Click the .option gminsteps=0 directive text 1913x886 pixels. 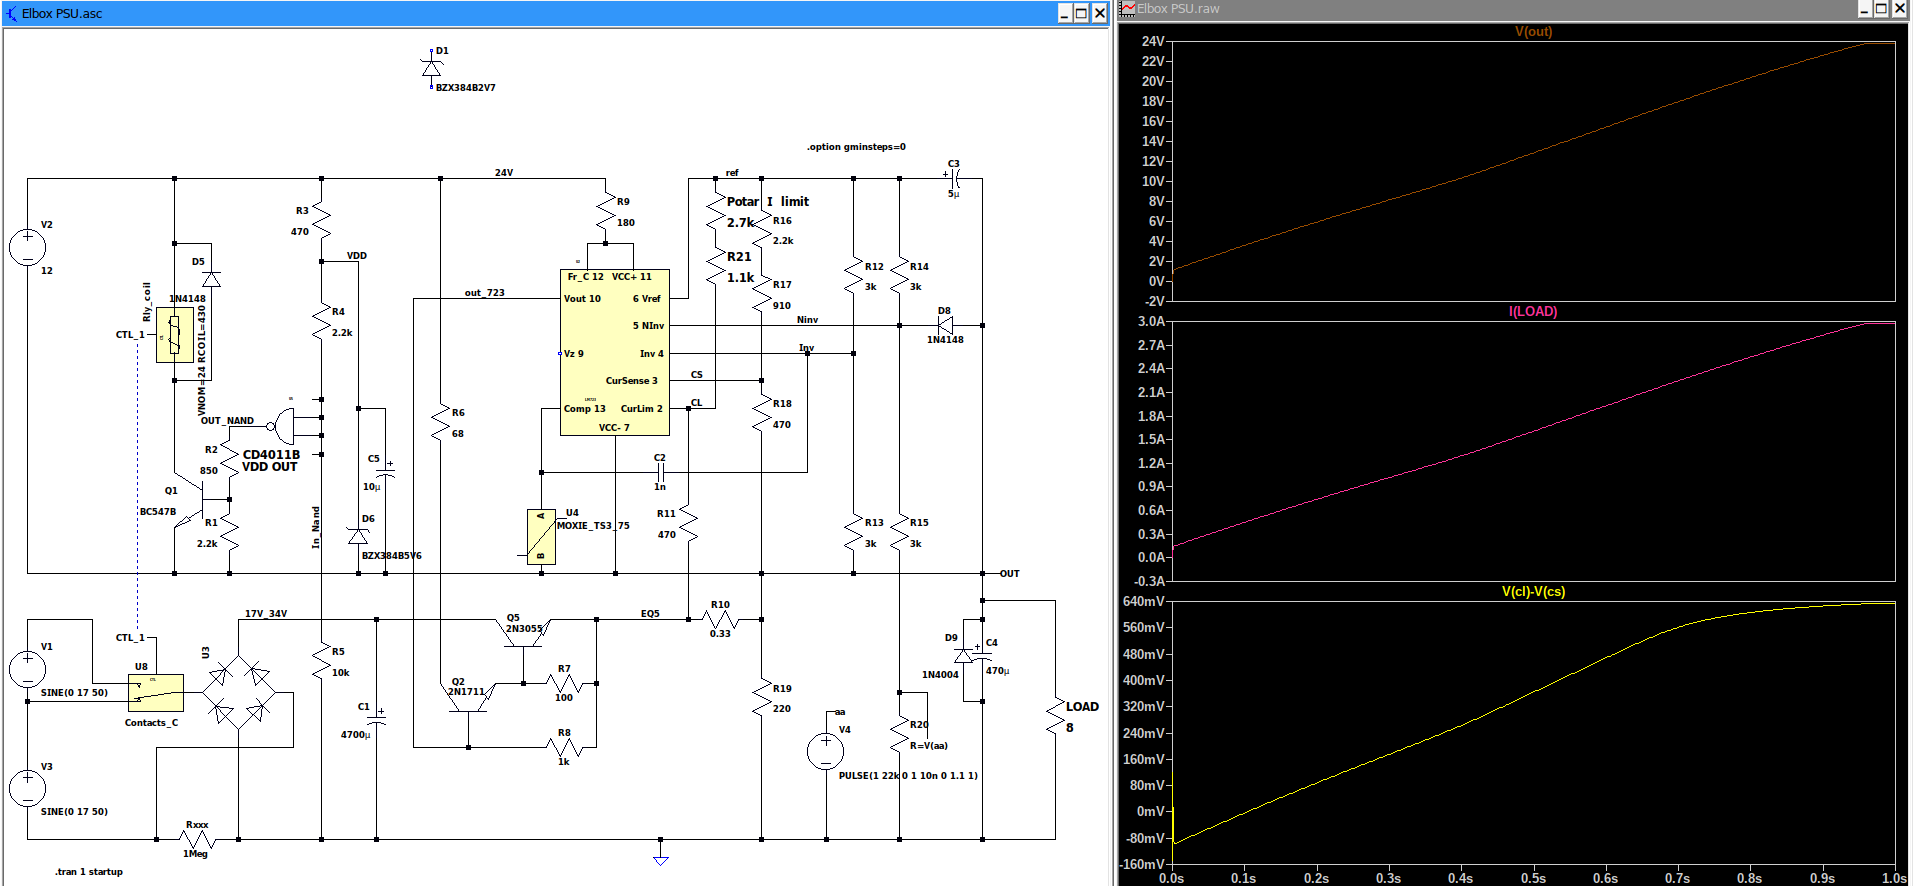pyautogui.click(x=856, y=147)
